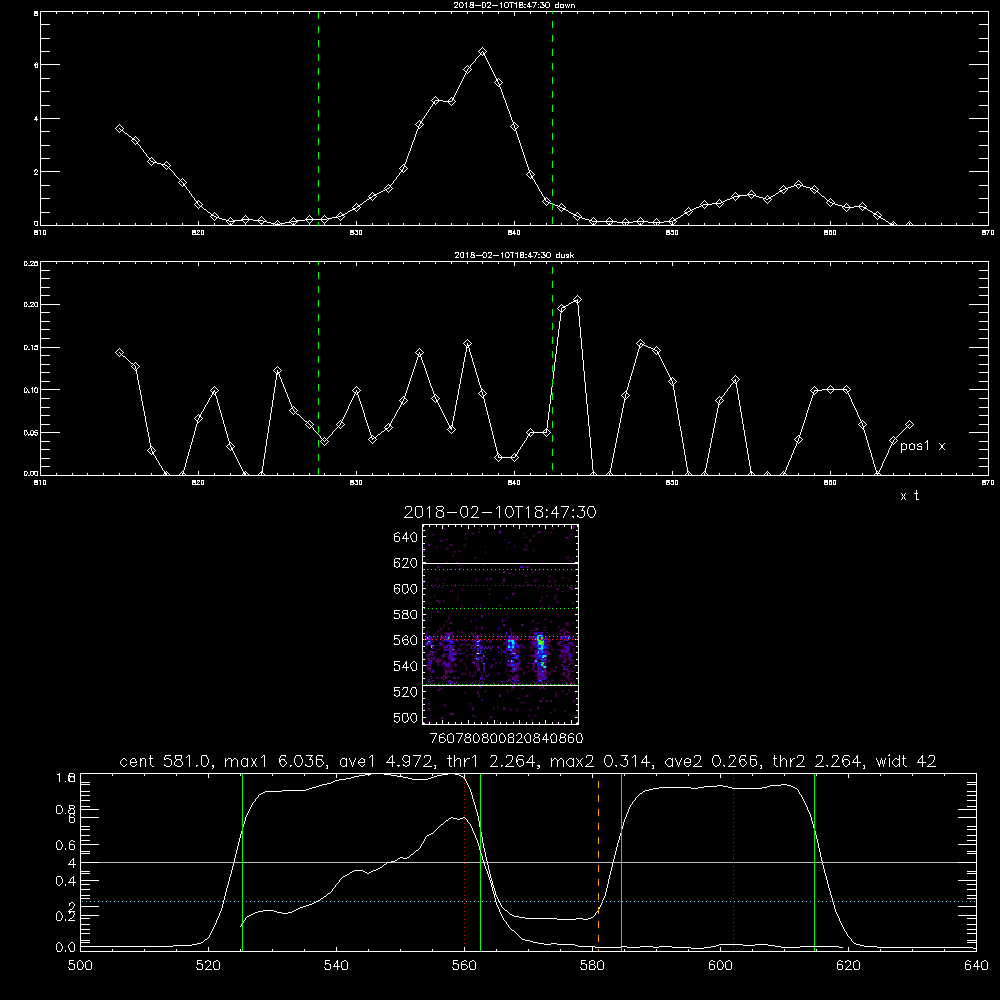The width and height of the screenshot is (1000, 1000).
Task: Click the 'thr2 2.264' value
Action: pyautogui.click(x=818, y=761)
